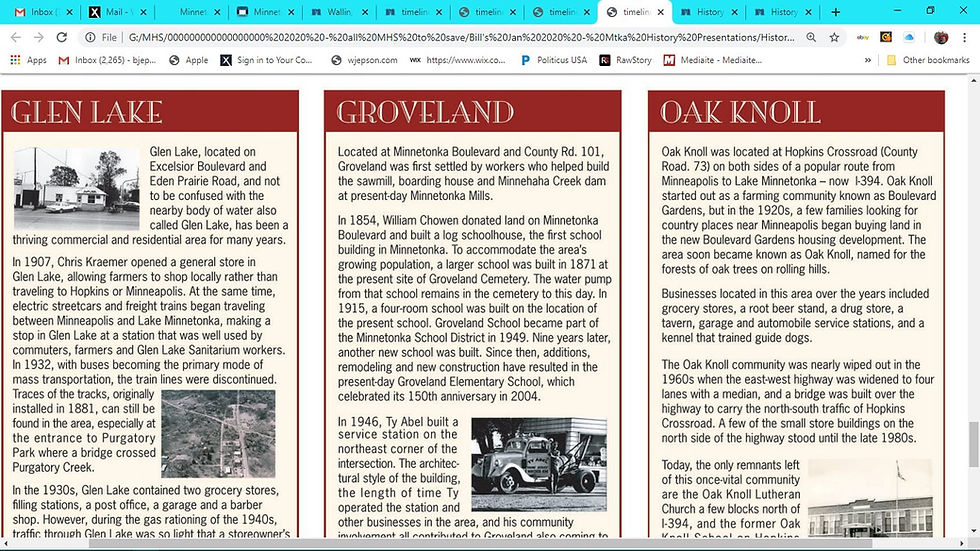The image size is (980, 551).
Task: Open the Other bookmarks folder
Action: pyautogui.click(x=928, y=60)
